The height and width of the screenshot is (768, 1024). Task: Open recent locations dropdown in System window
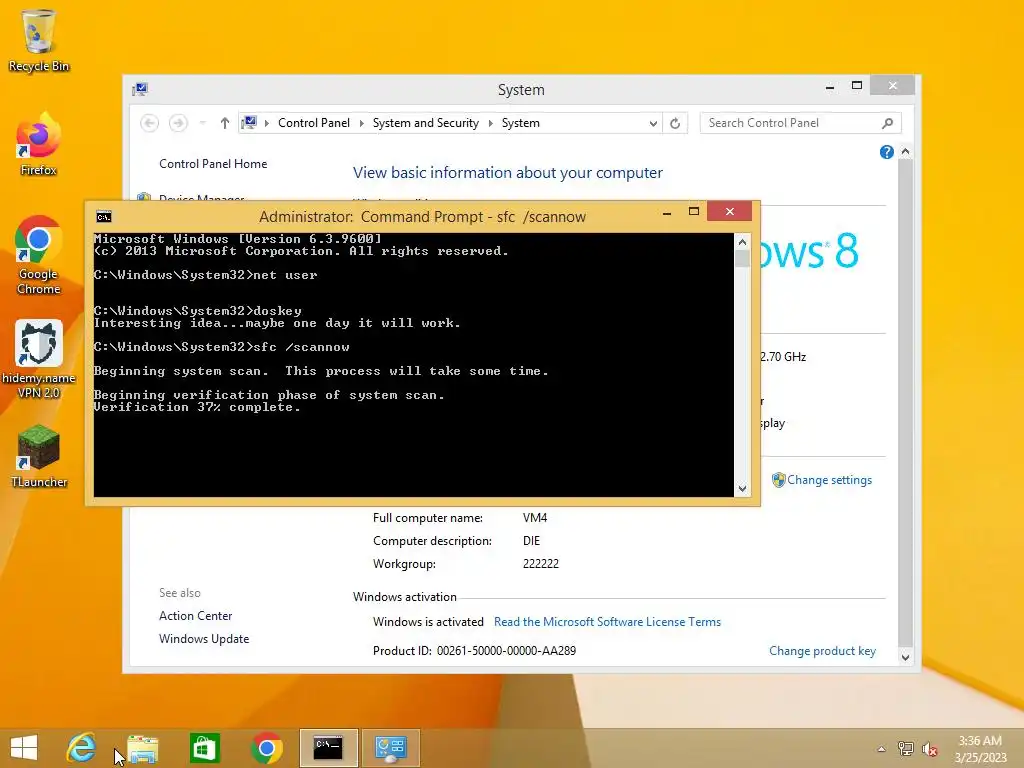pyautogui.click(x=202, y=123)
